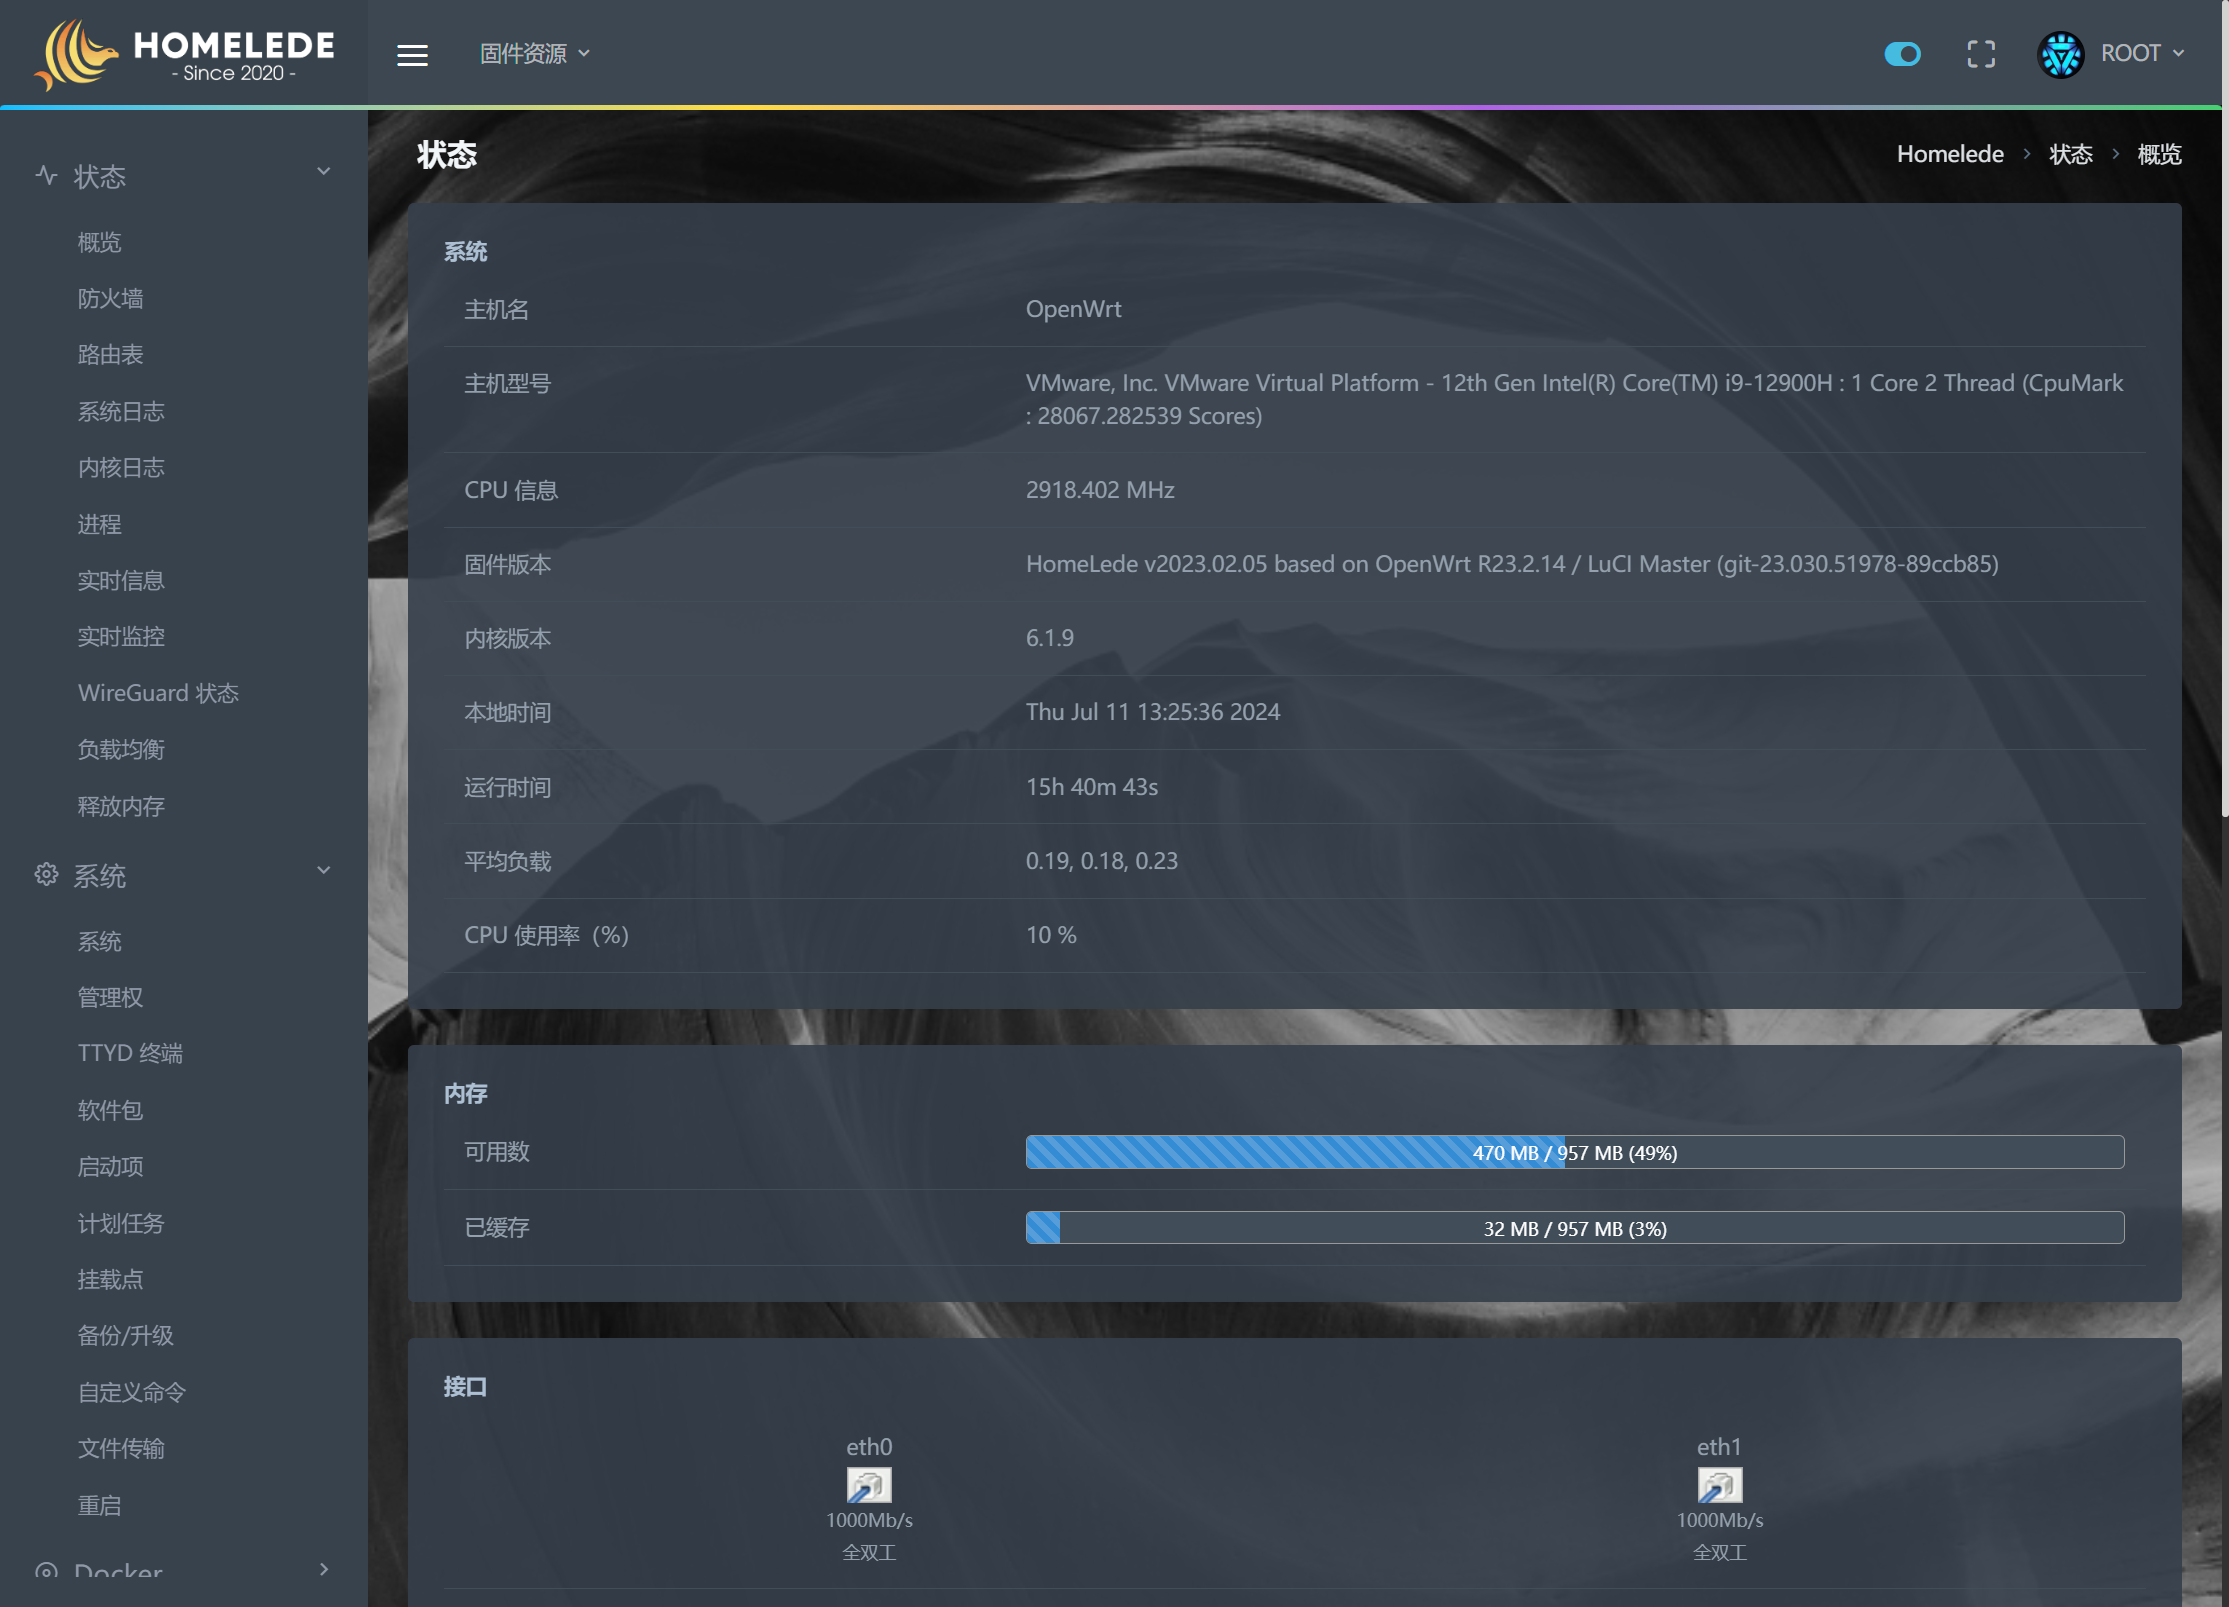Click the 已缓存 memory progress bar

click(x=1575, y=1228)
